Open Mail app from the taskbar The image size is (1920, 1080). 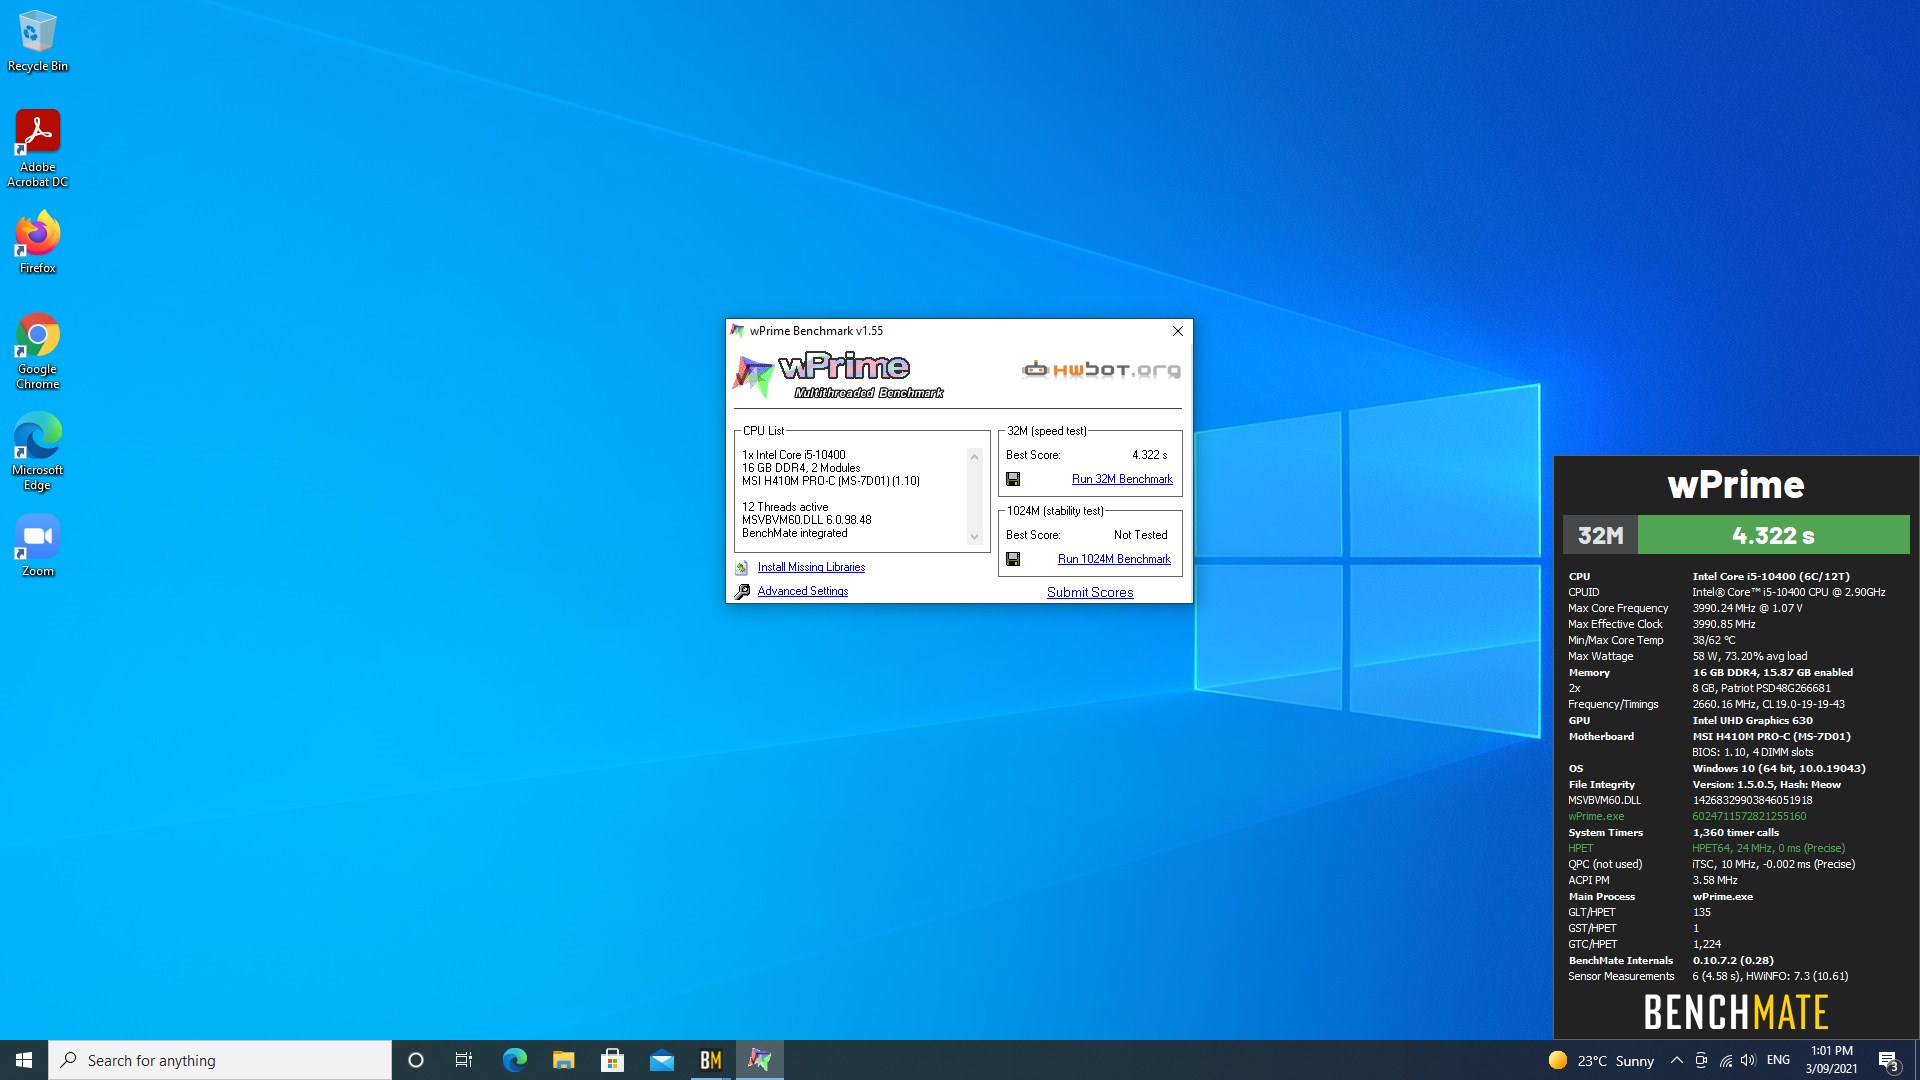(661, 1060)
